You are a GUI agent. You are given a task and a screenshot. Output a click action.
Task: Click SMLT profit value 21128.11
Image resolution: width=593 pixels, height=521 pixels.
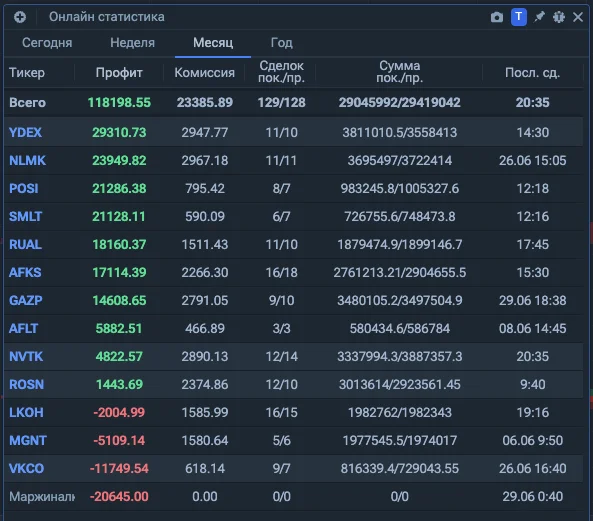tap(119, 217)
